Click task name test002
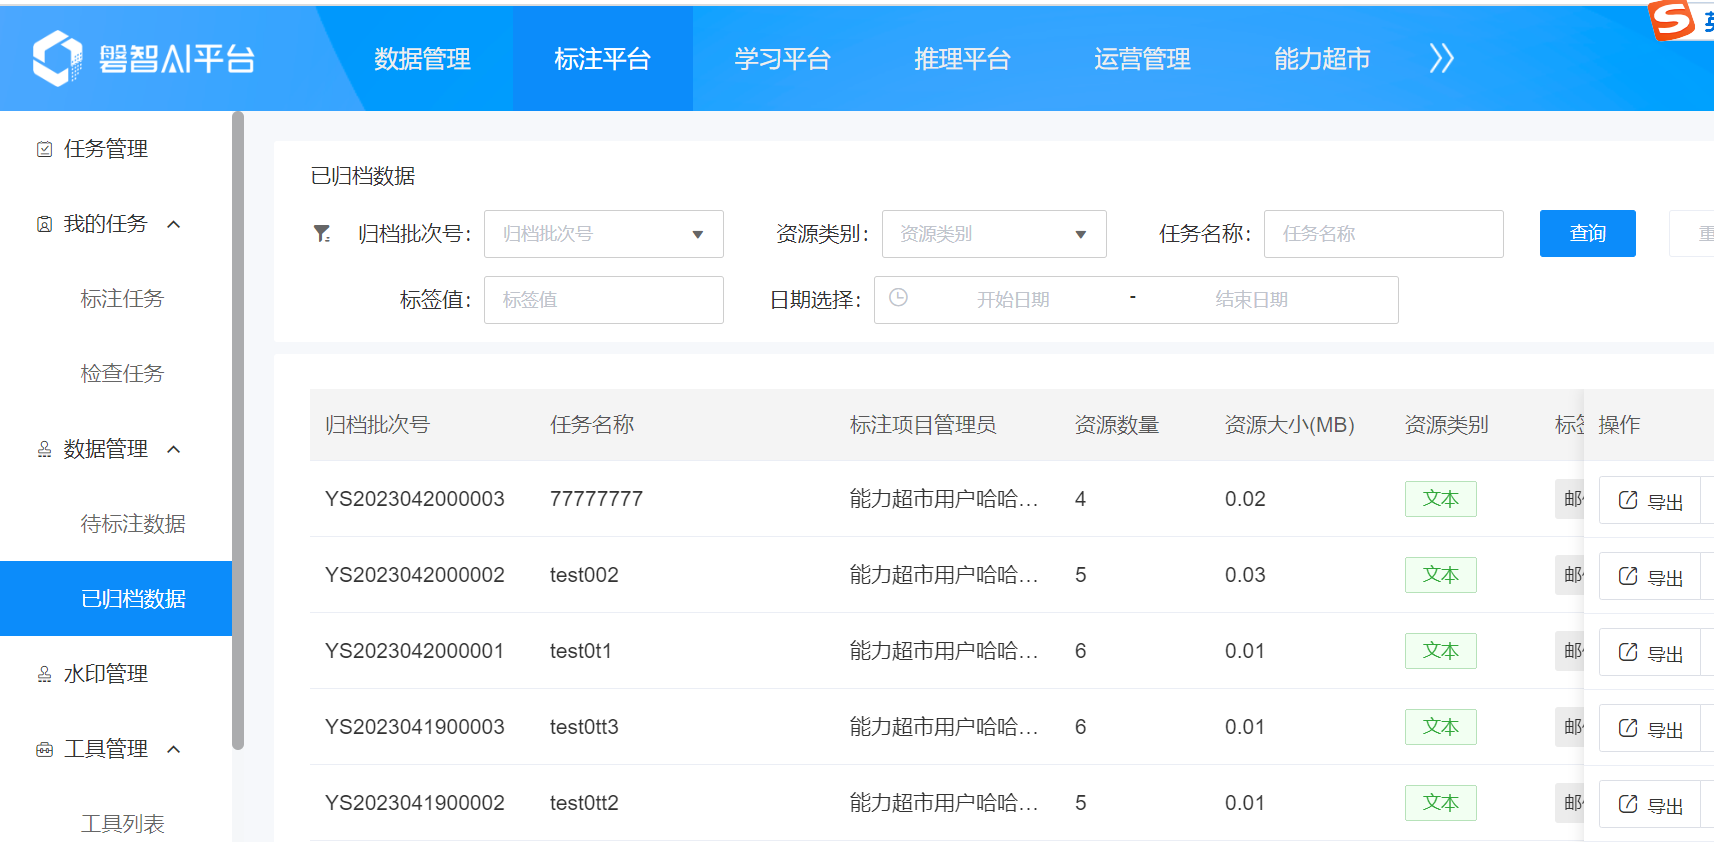Screen dimensions: 1714x842 584,575
